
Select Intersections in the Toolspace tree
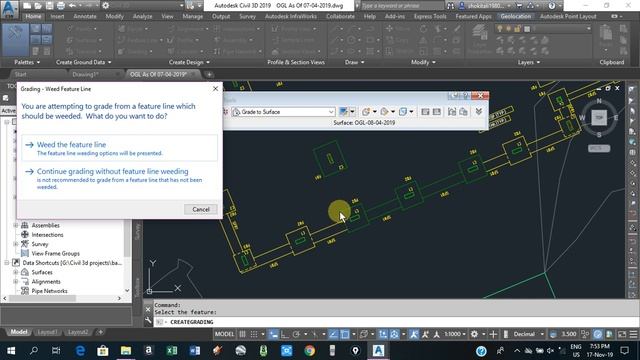point(47,235)
